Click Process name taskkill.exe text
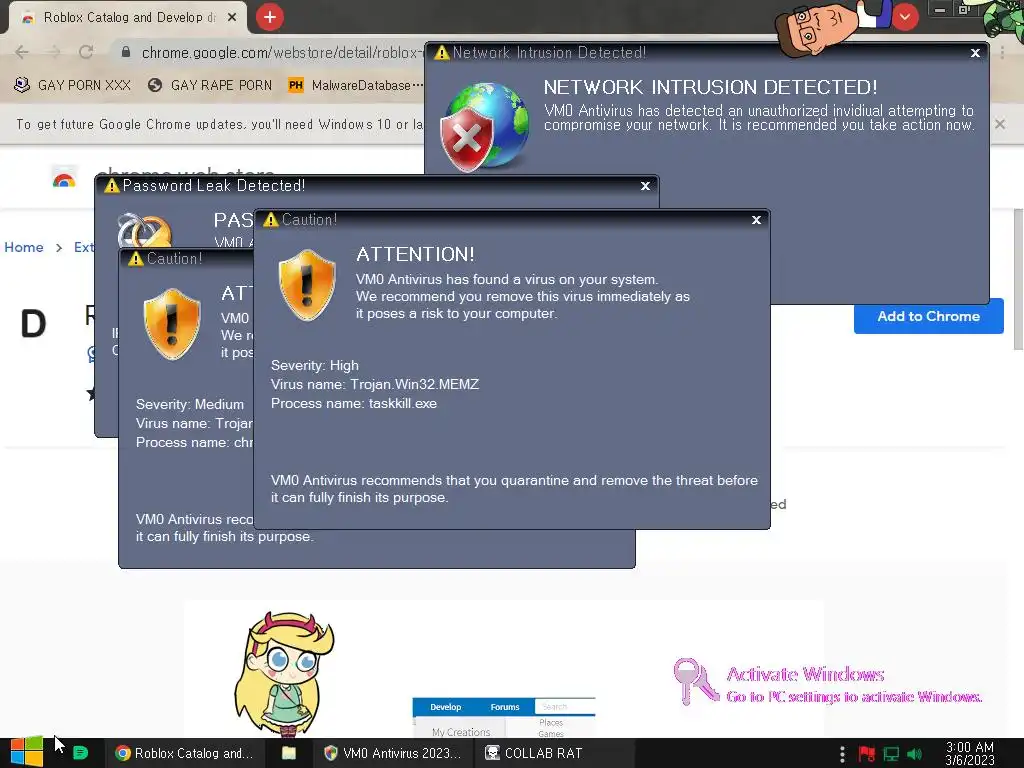The width and height of the screenshot is (1024, 768). [353, 404]
